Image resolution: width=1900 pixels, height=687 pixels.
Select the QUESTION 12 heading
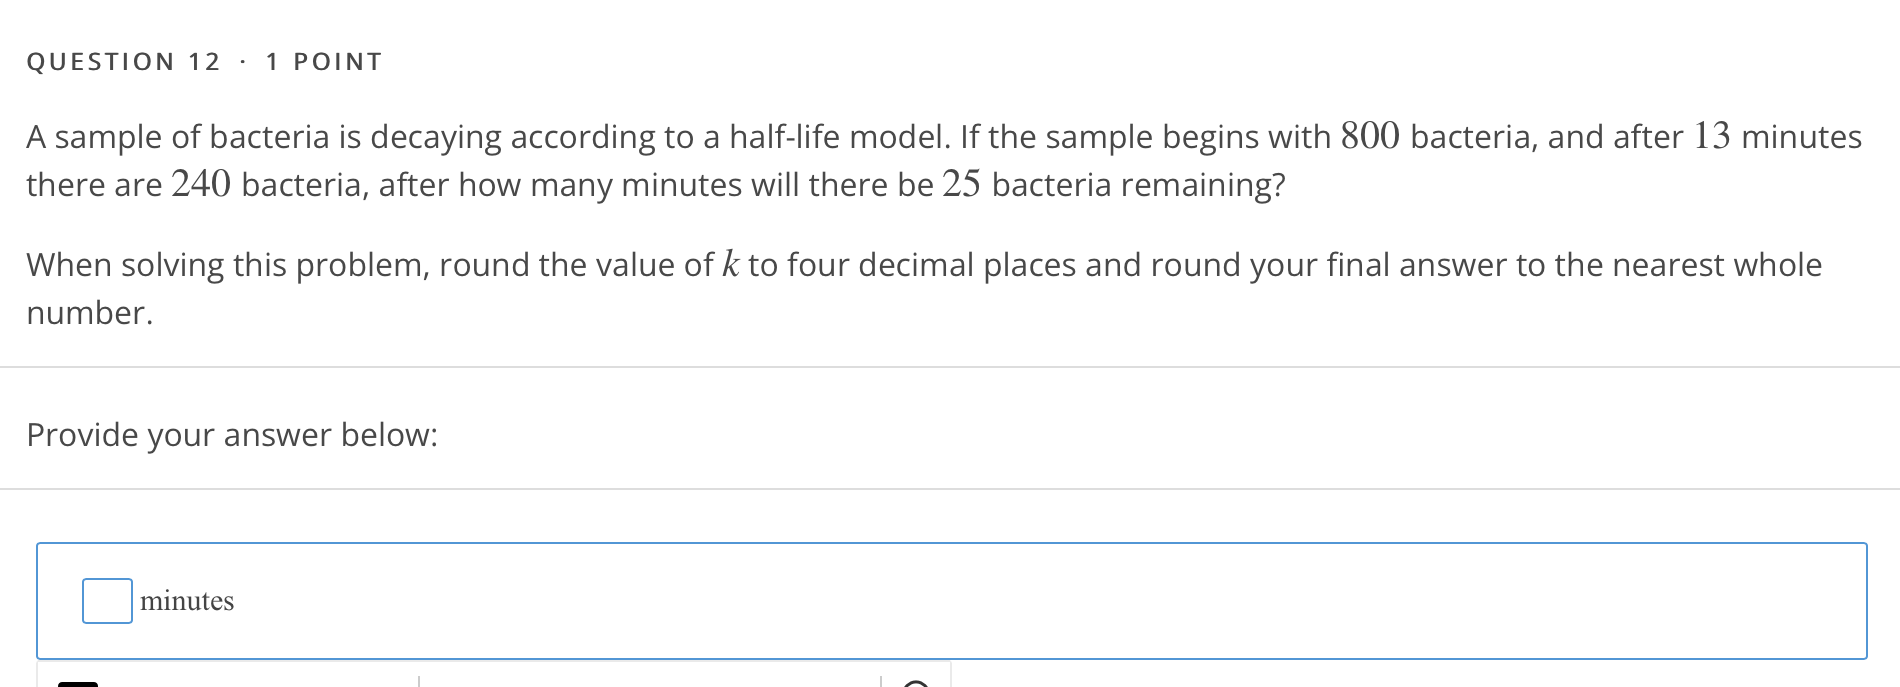[x=123, y=61]
